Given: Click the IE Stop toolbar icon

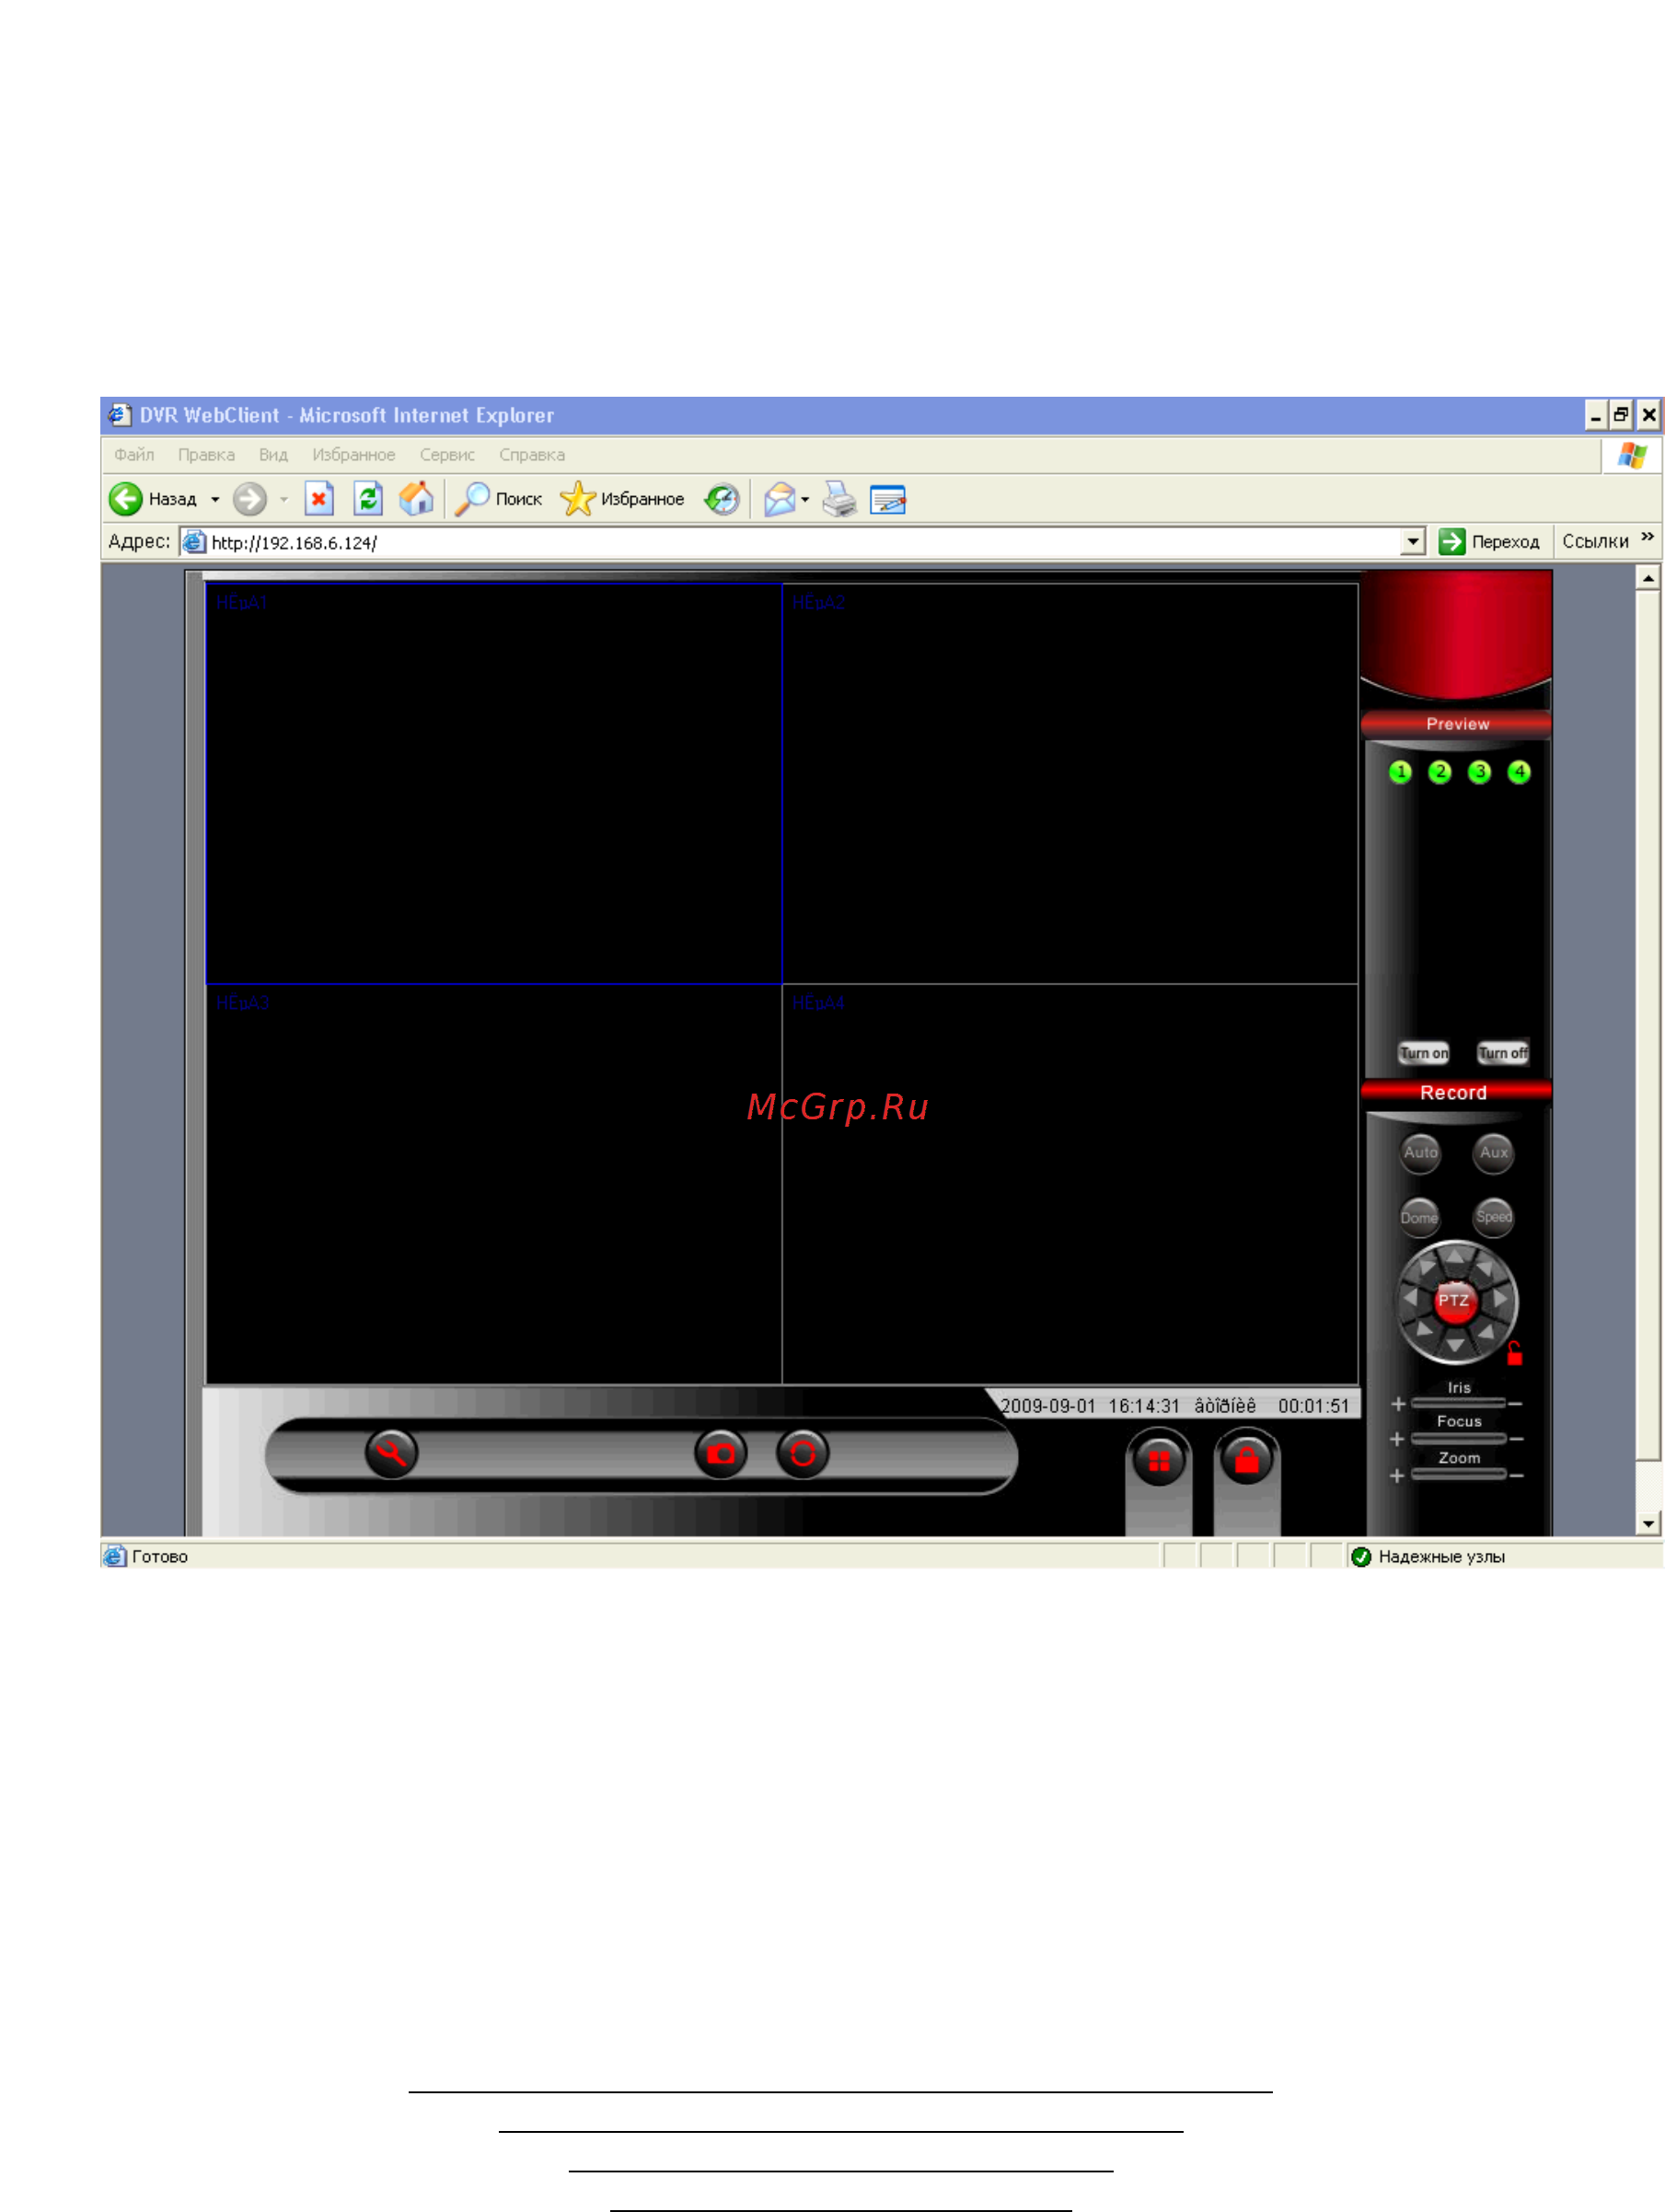Looking at the screenshot, I should pyautogui.click(x=319, y=498).
